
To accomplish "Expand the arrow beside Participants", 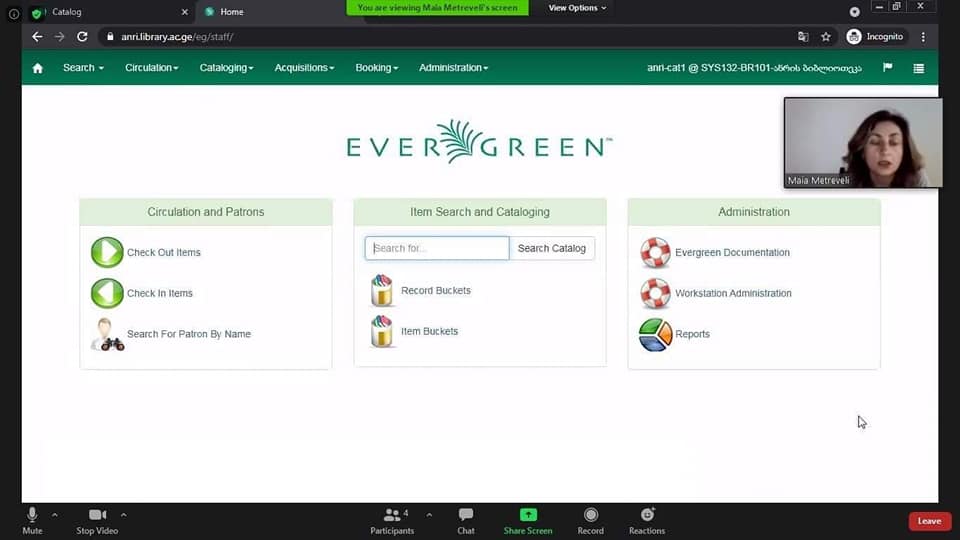I will (x=429, y=515).
